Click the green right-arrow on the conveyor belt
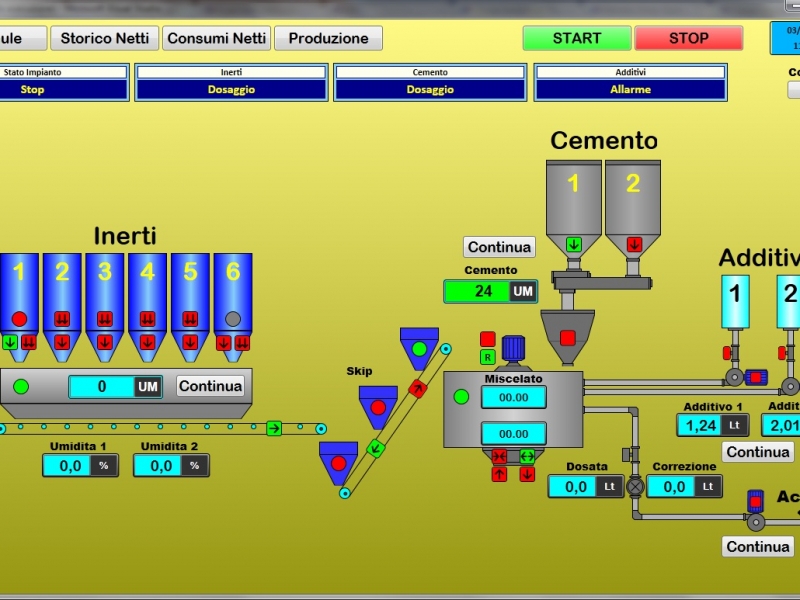The image size is (800, 600). point(273,428)
